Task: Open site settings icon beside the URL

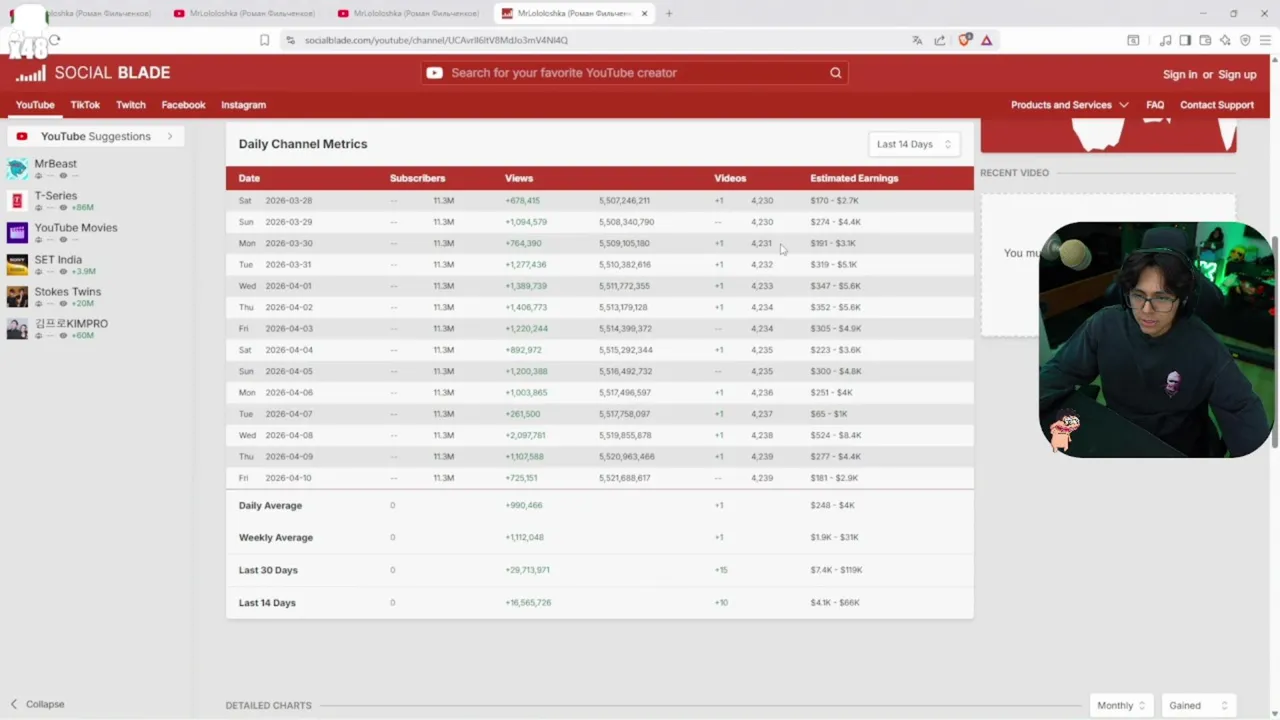Action: (x=290, y=40)
